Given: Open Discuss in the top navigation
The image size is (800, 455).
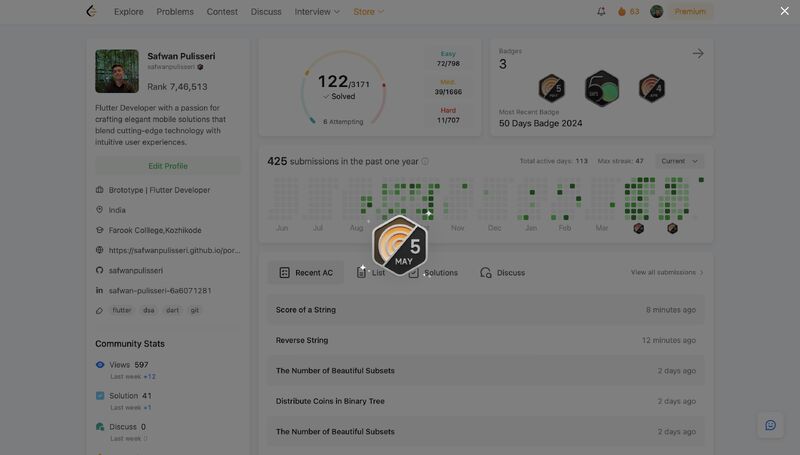Looking at the screenshot, I should [266, 11].
